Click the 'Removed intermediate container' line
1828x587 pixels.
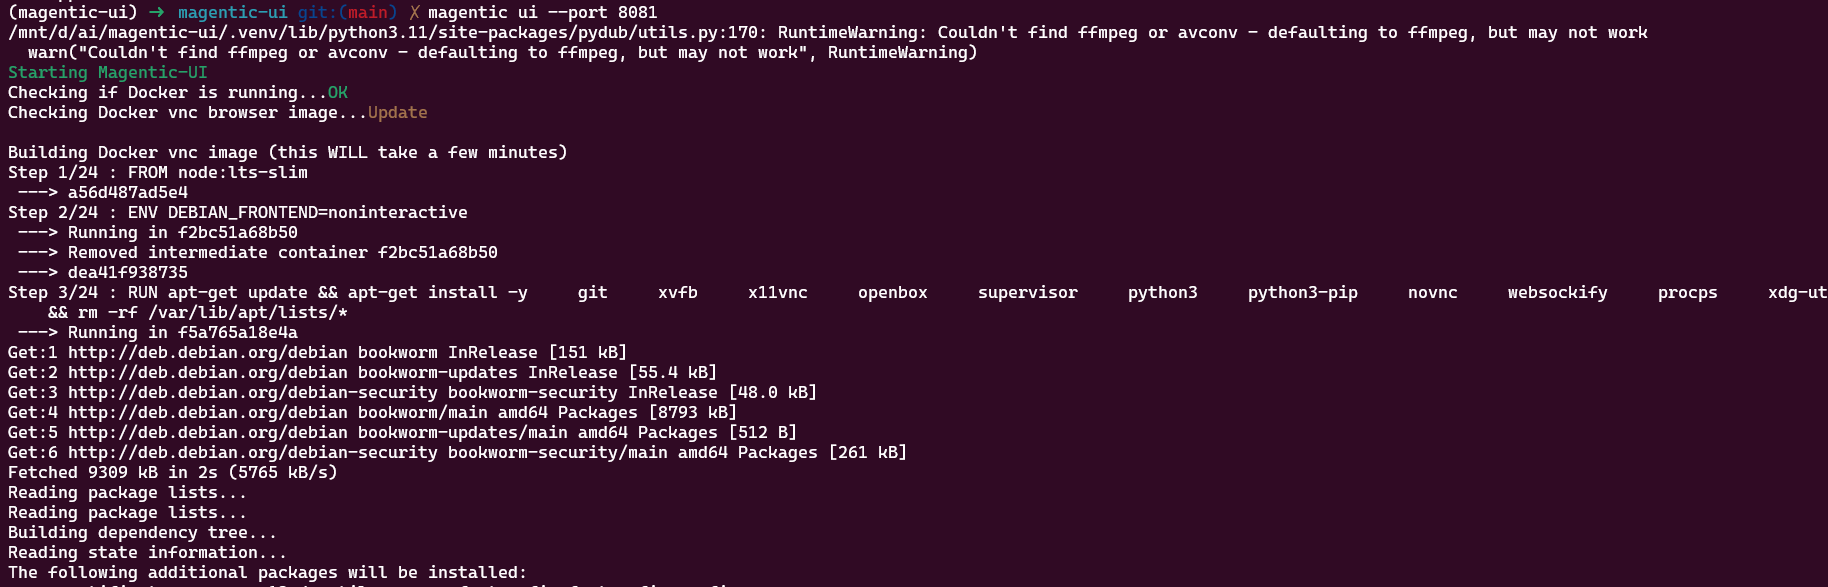coord(258,252)
